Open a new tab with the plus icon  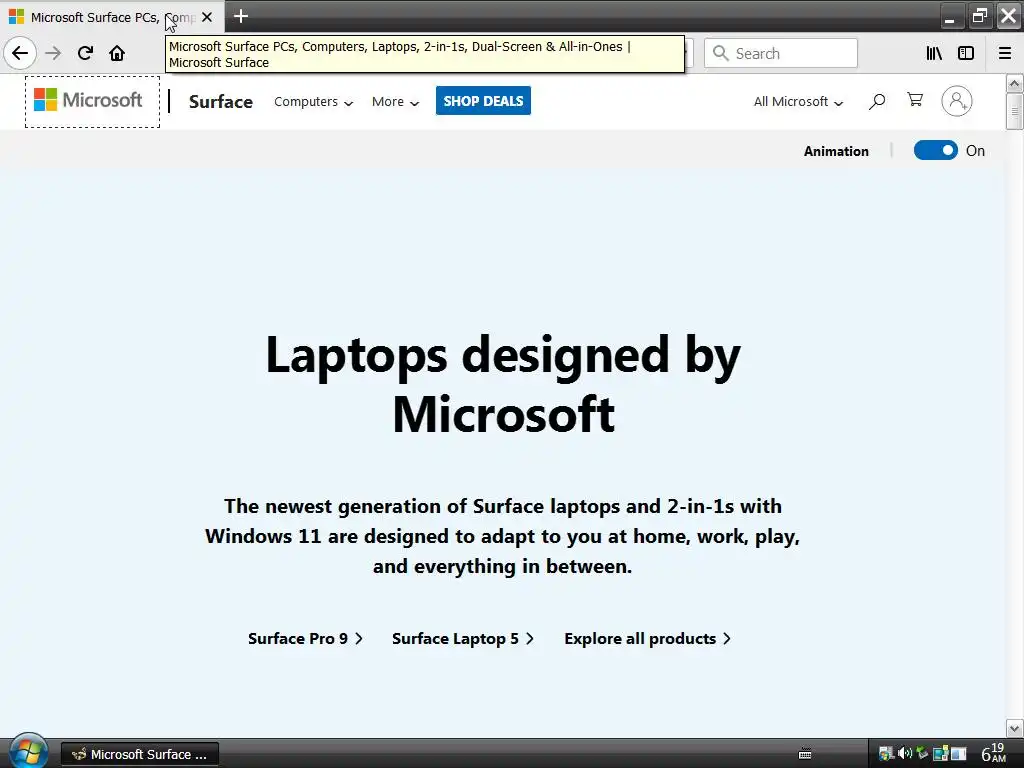click(240, 16)
